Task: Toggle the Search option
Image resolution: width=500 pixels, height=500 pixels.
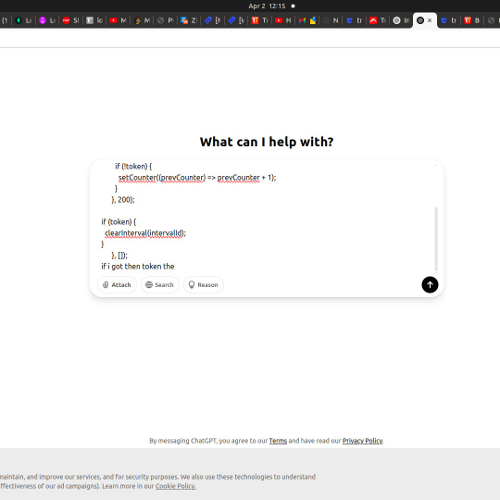Action: [x=160, y=285]
